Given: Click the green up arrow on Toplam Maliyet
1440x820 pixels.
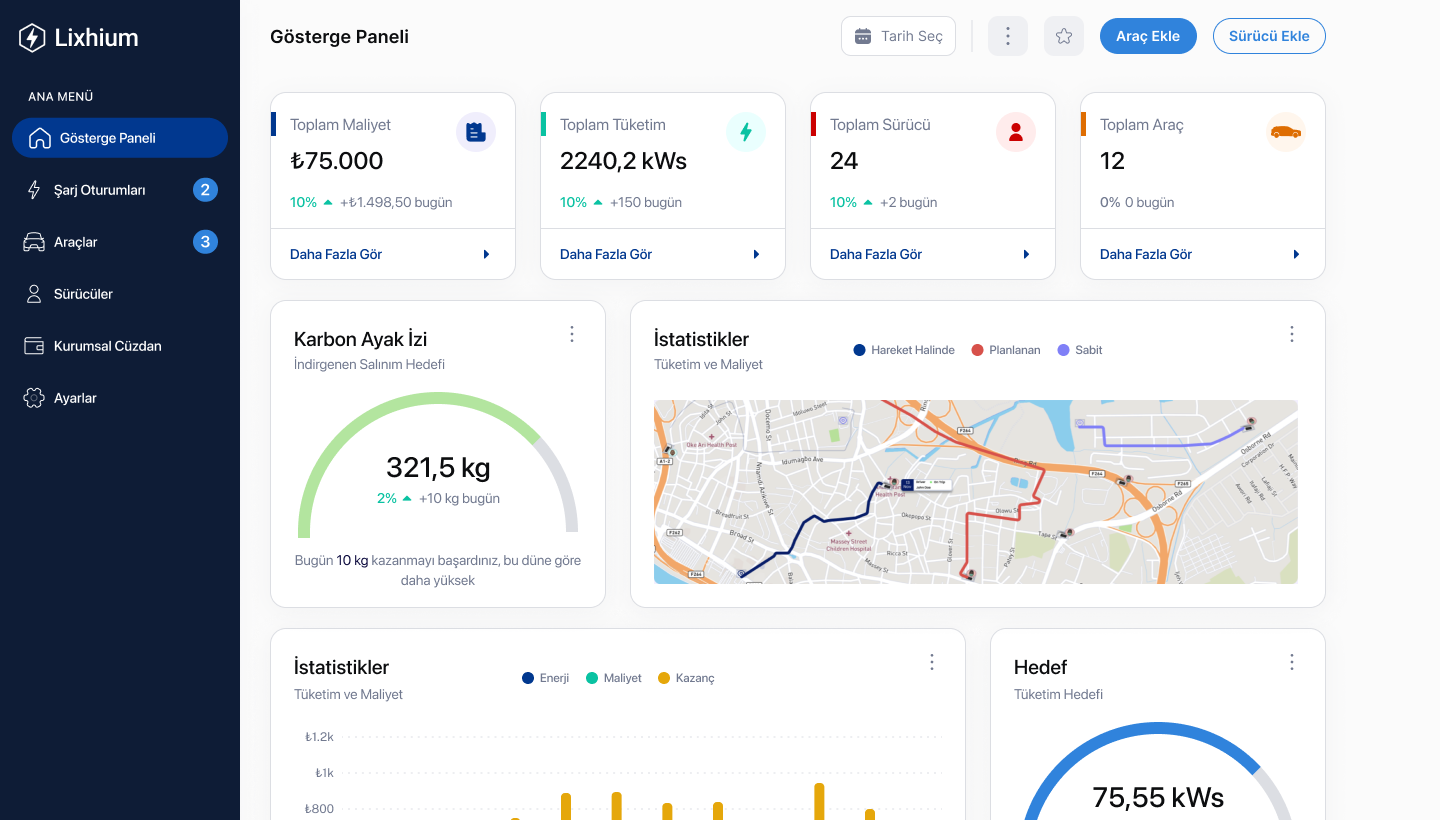Looking at the screenshot, I should pyautogui.click(x=327, y=203).
